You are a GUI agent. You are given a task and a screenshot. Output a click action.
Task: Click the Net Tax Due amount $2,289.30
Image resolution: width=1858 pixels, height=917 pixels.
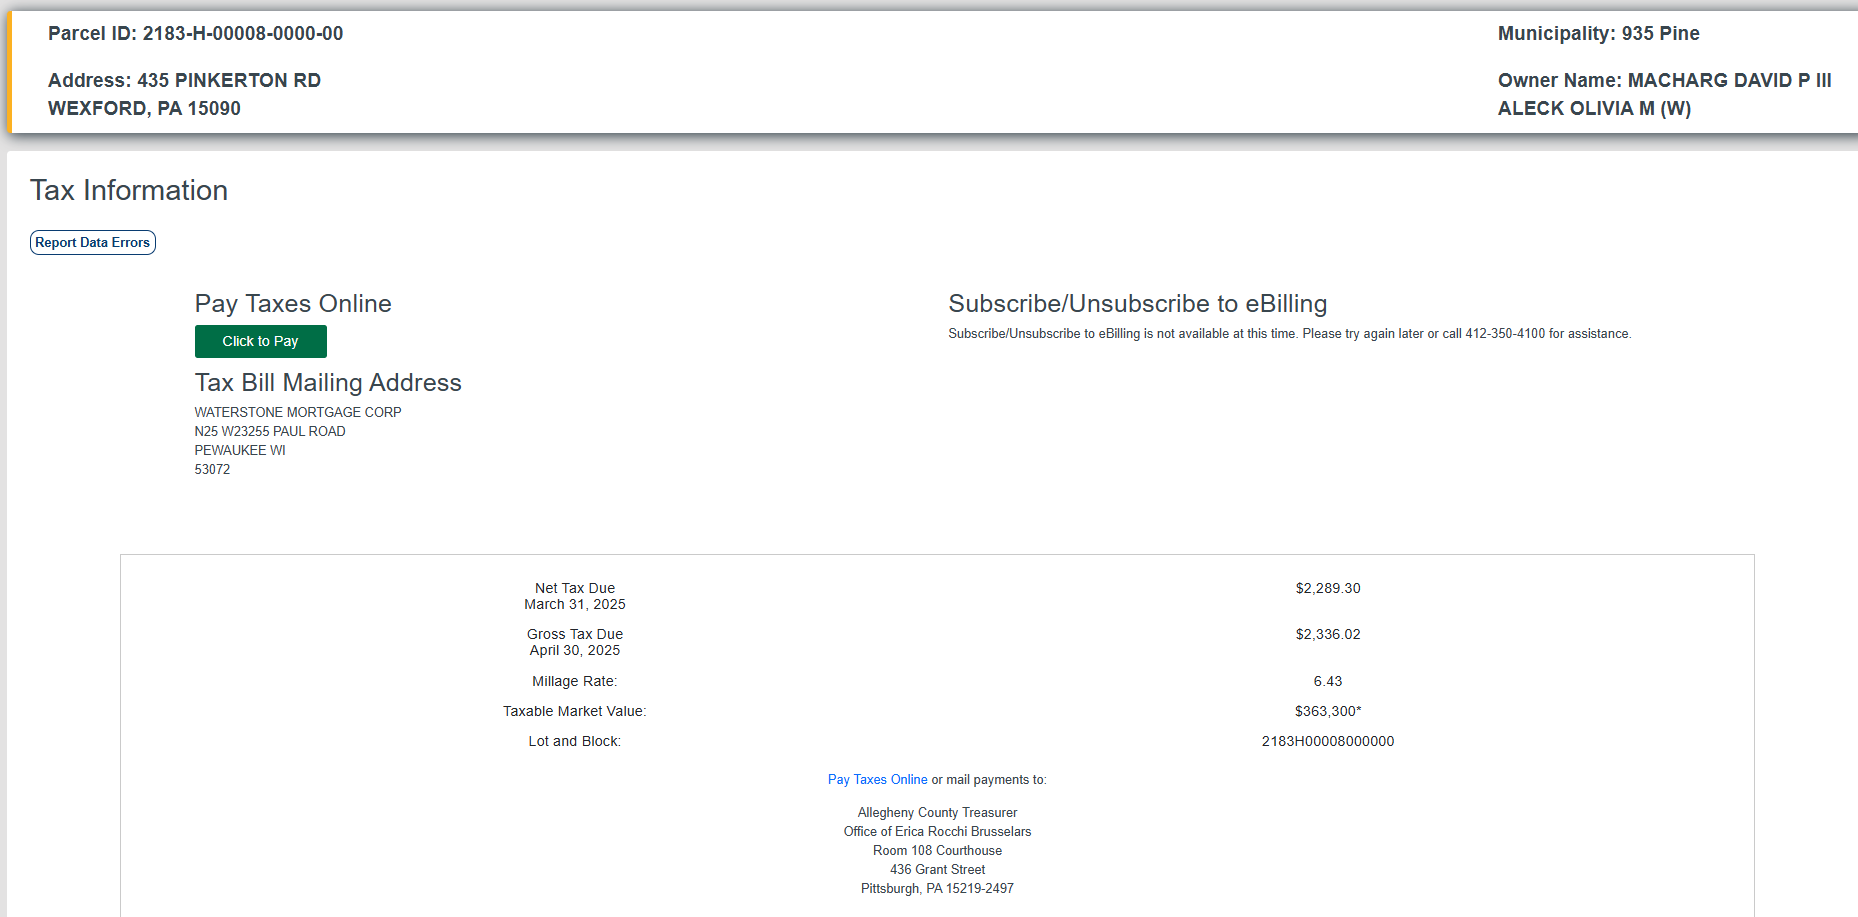click(x=1327, y=589)
